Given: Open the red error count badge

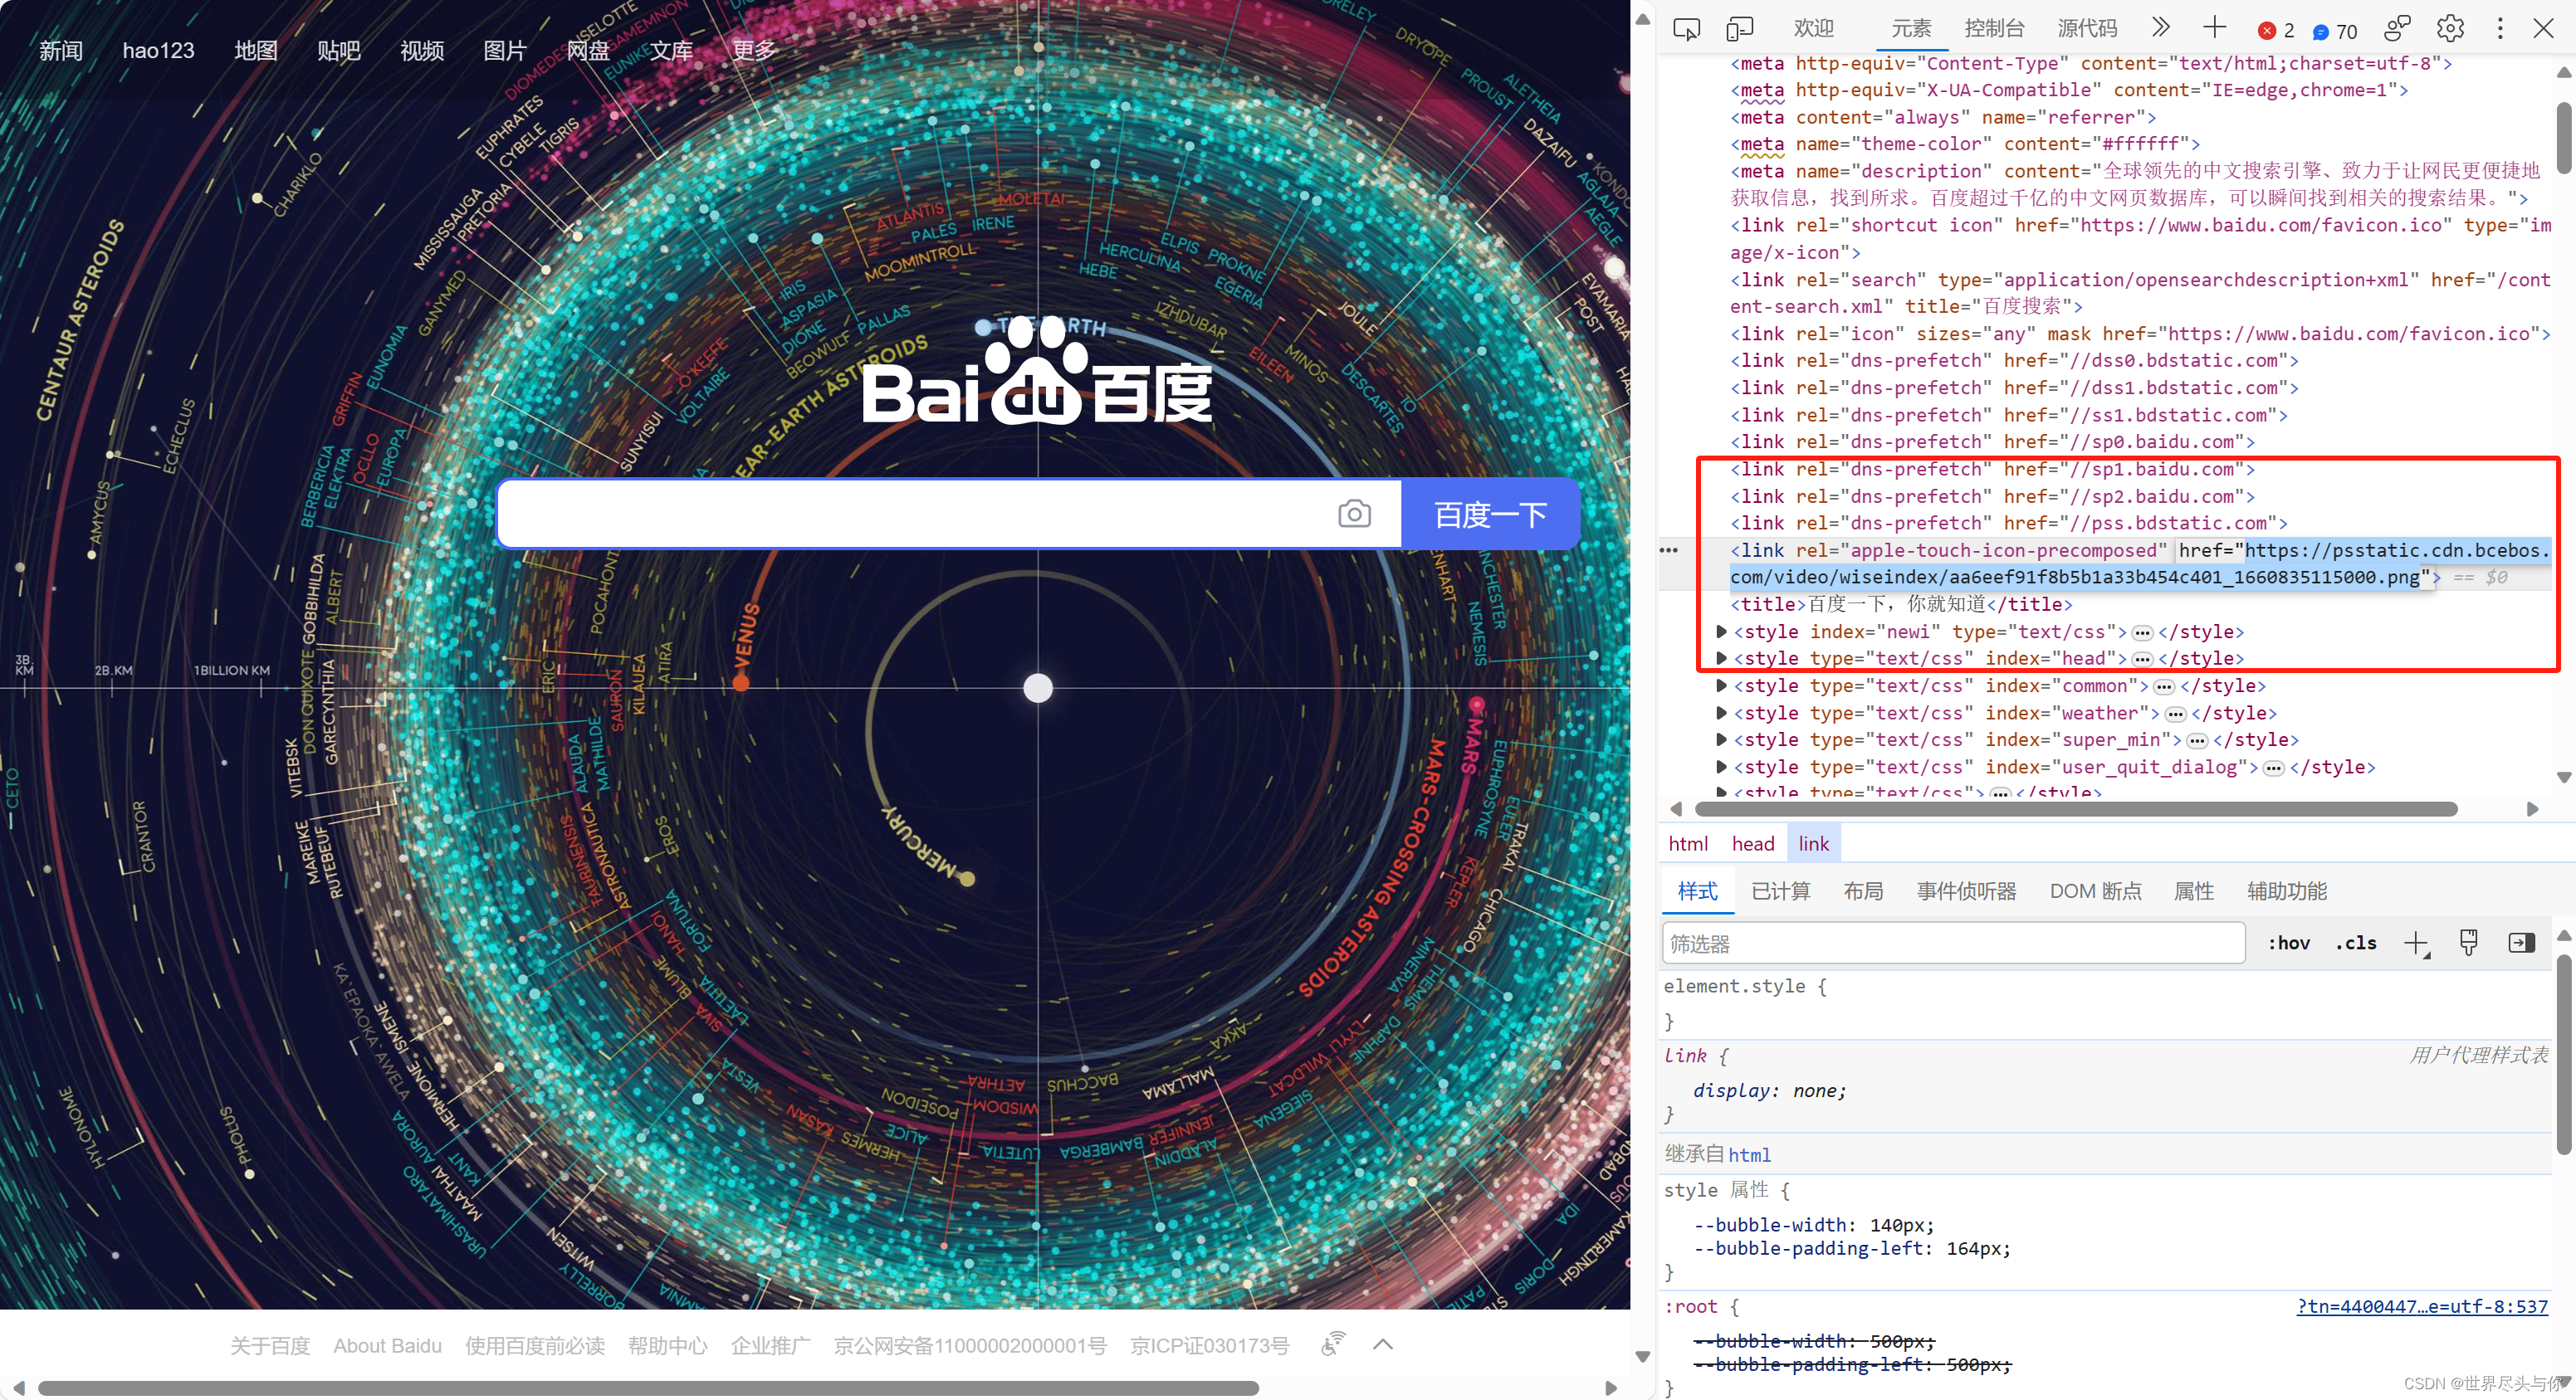Looking at the screenshot, I should 2277,31.
